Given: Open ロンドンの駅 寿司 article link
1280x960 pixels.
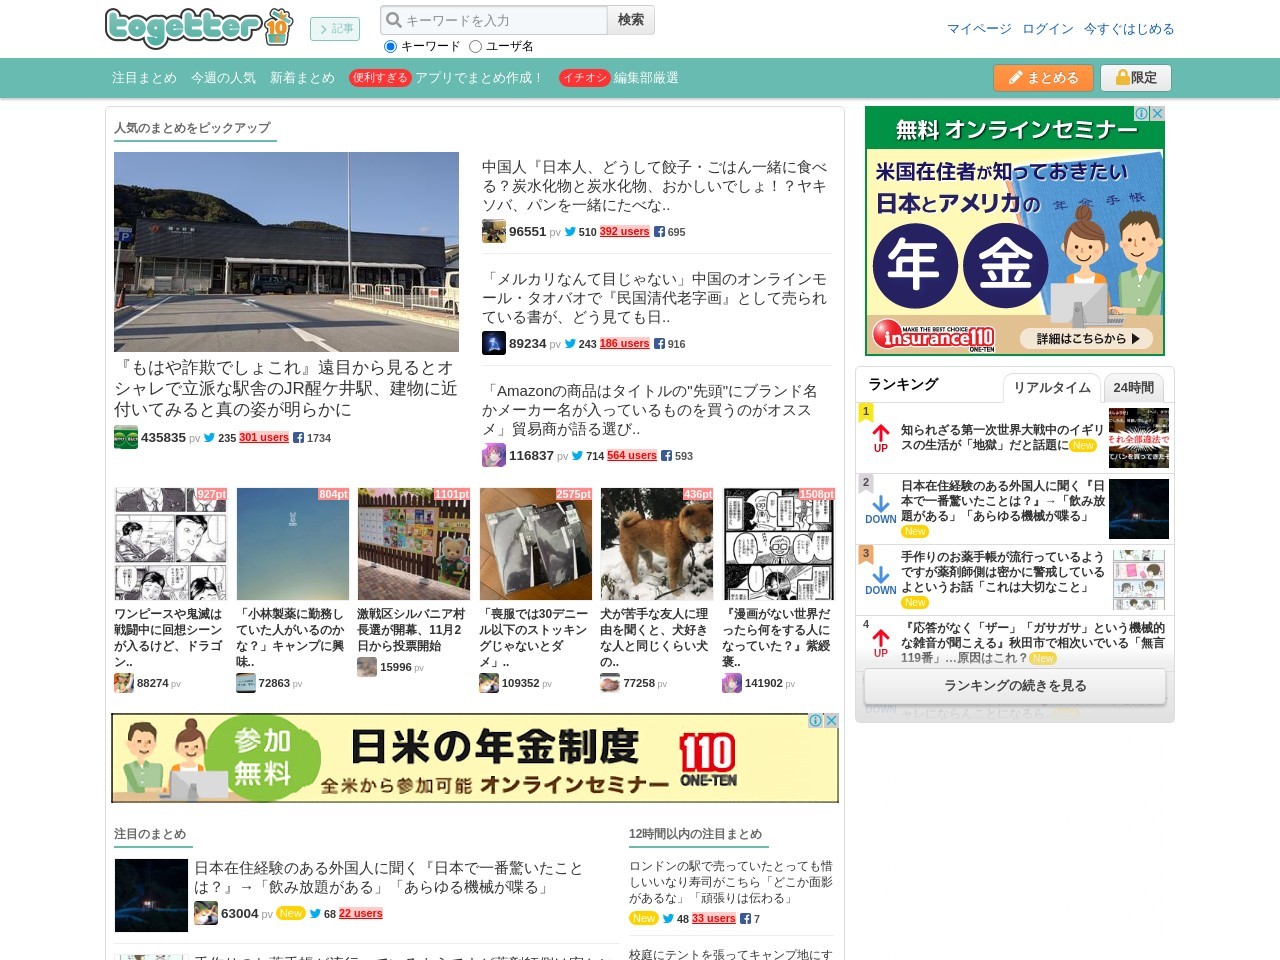Looking at the screenshot, I should [730, 882].
